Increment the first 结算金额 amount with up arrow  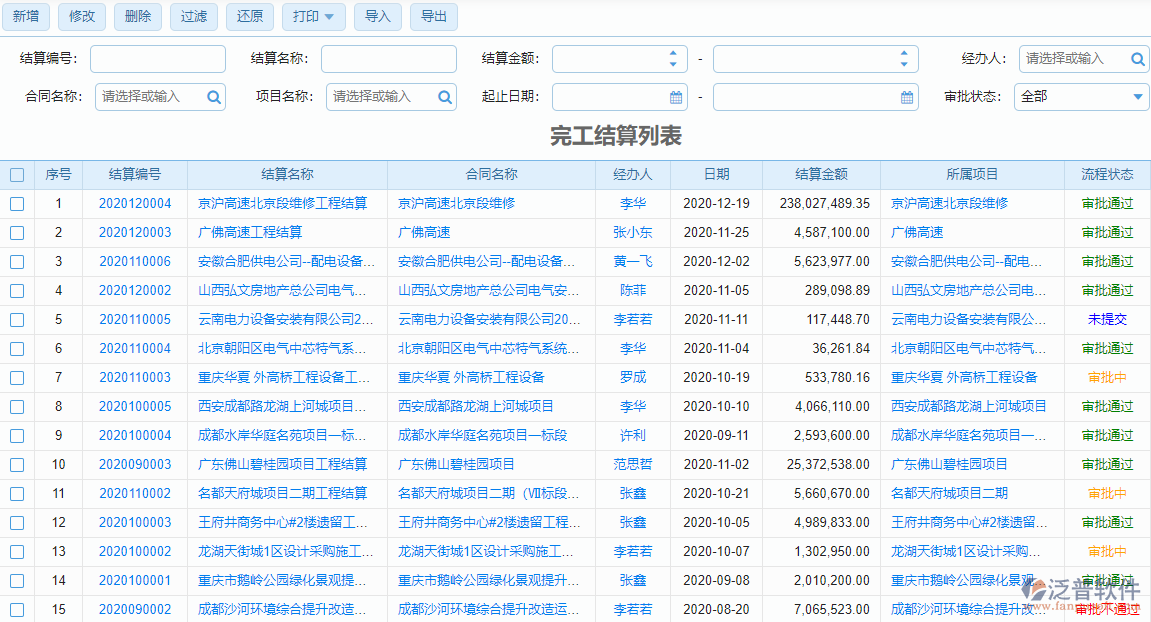[674, 53]
